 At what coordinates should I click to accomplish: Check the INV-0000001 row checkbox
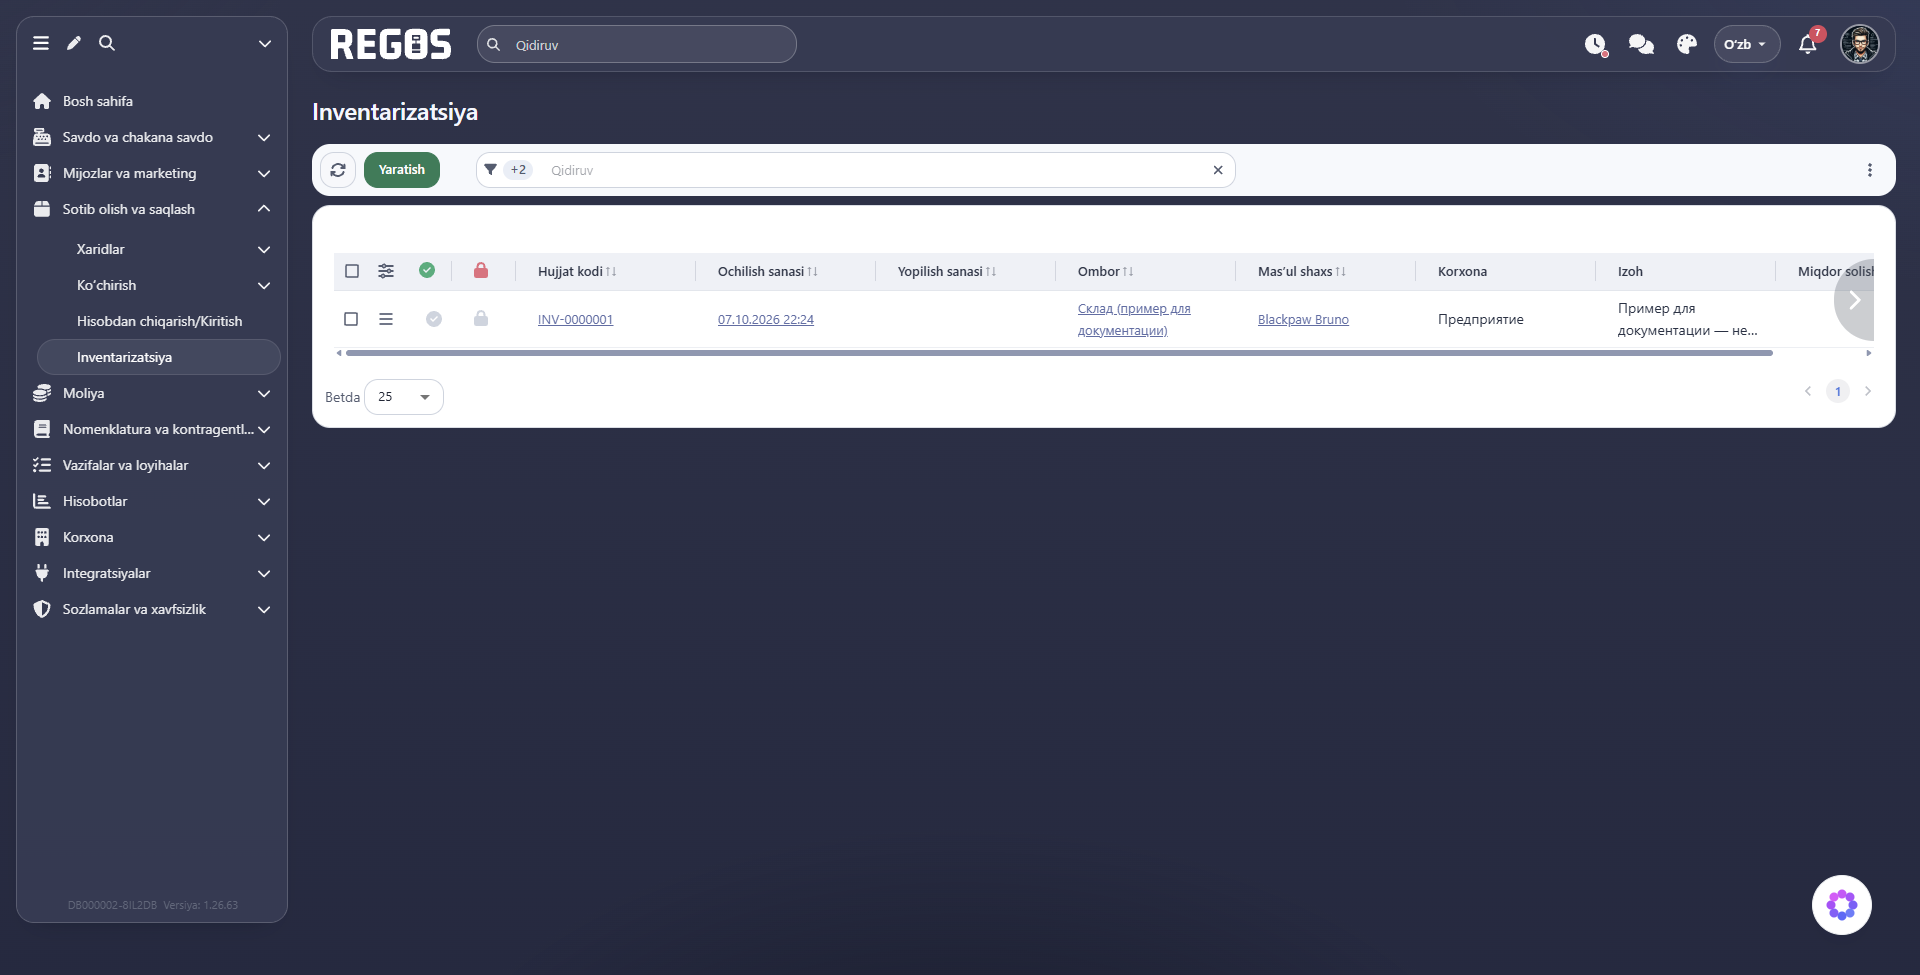pos(351,319)
